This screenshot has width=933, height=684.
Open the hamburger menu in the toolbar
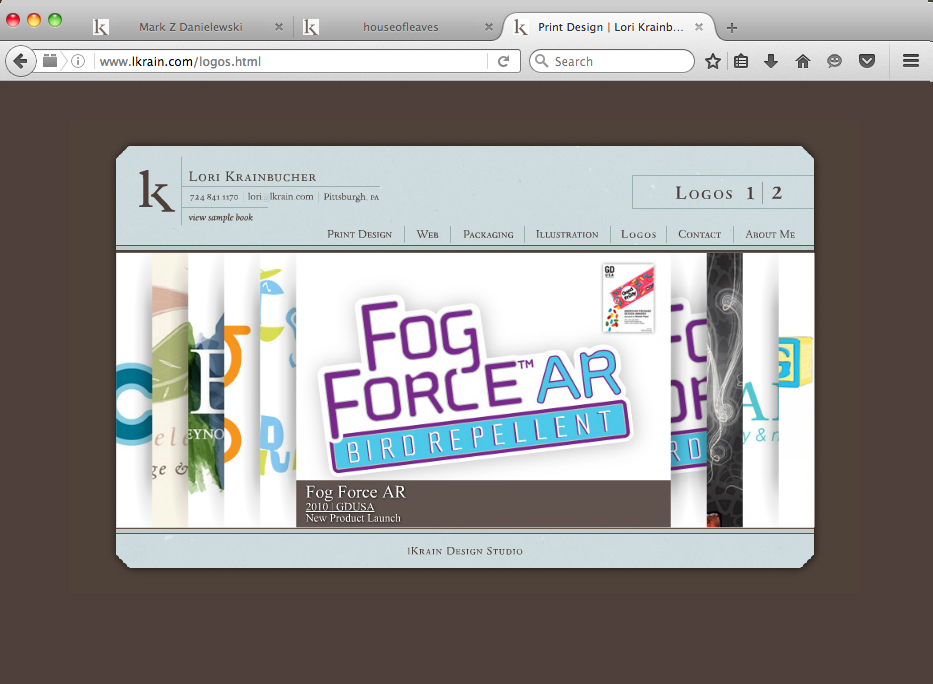(911, 61)
